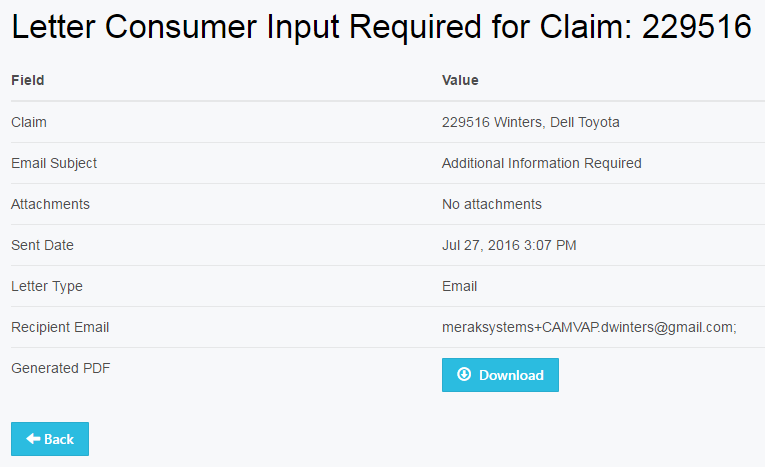This screenshot has height=467, width=765.
Task: Click the left arrow icon on Back
Action: point(33,439)
